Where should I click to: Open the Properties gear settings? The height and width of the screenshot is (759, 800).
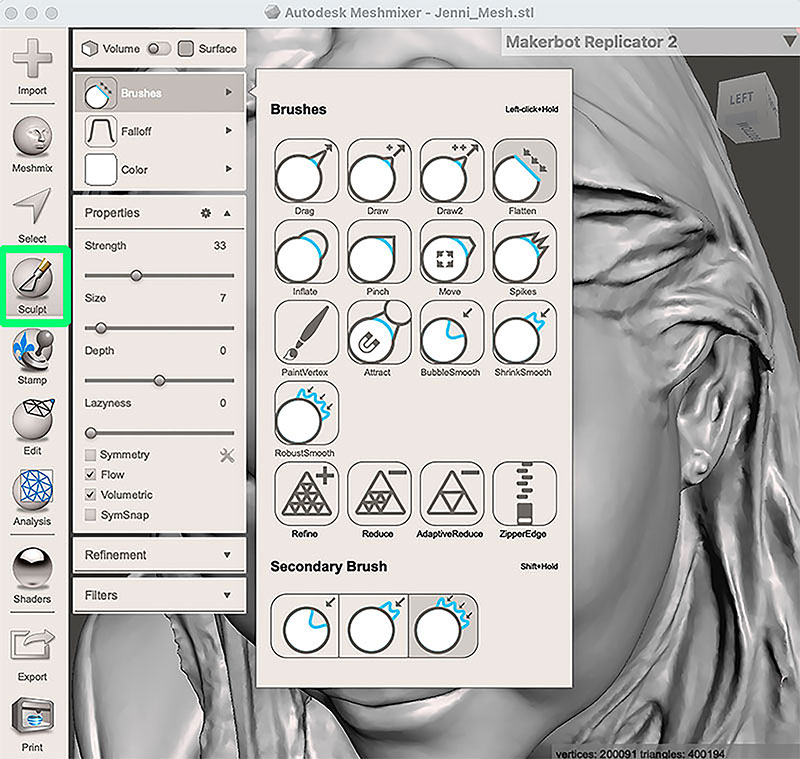206,213
